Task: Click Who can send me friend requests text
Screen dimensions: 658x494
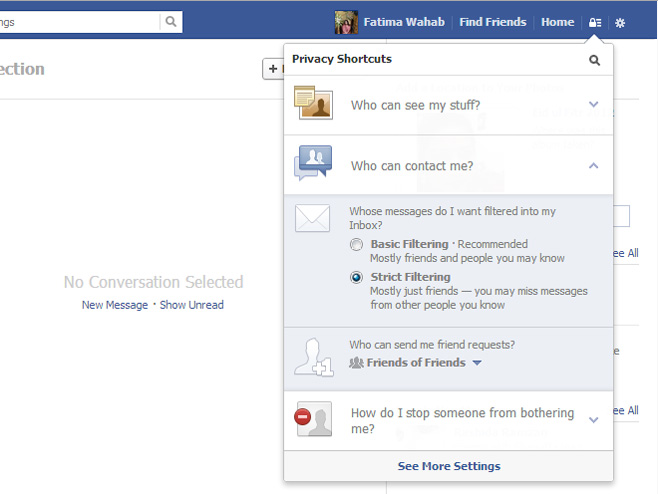Action: click(x=432, y=345)
